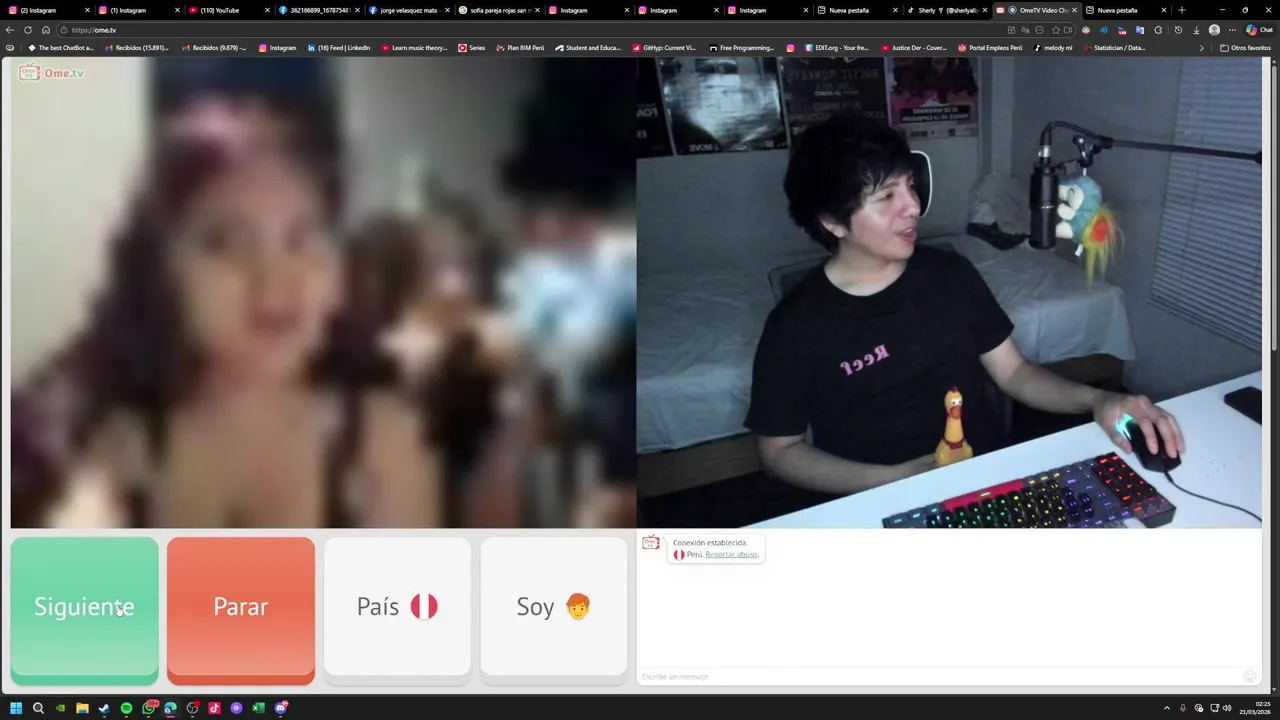
Task: Open the melody ml bookmark
Action: tap(1053, 48)
